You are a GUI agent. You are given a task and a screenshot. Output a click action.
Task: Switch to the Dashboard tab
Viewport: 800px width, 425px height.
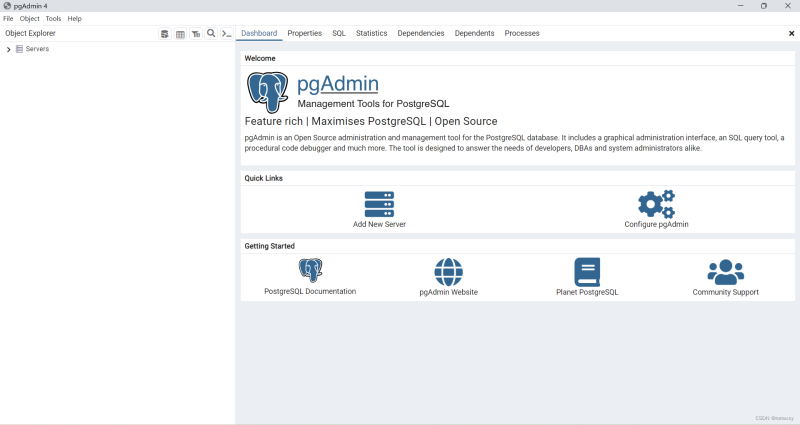point(259,33)
